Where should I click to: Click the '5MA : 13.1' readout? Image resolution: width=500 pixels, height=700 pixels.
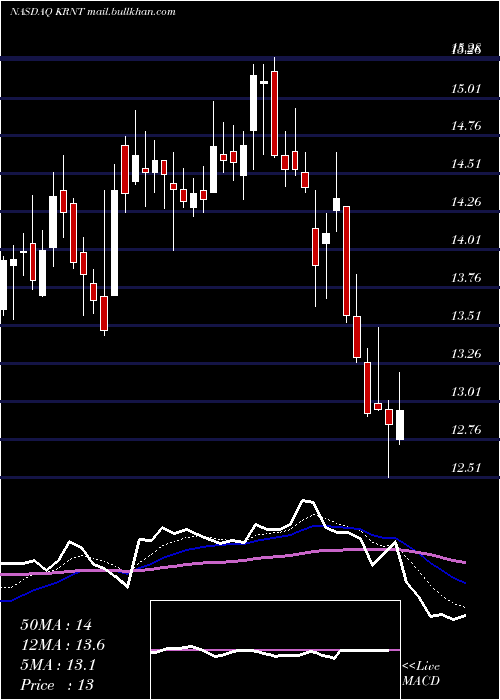pyautogui.click(x=58, y=665)
